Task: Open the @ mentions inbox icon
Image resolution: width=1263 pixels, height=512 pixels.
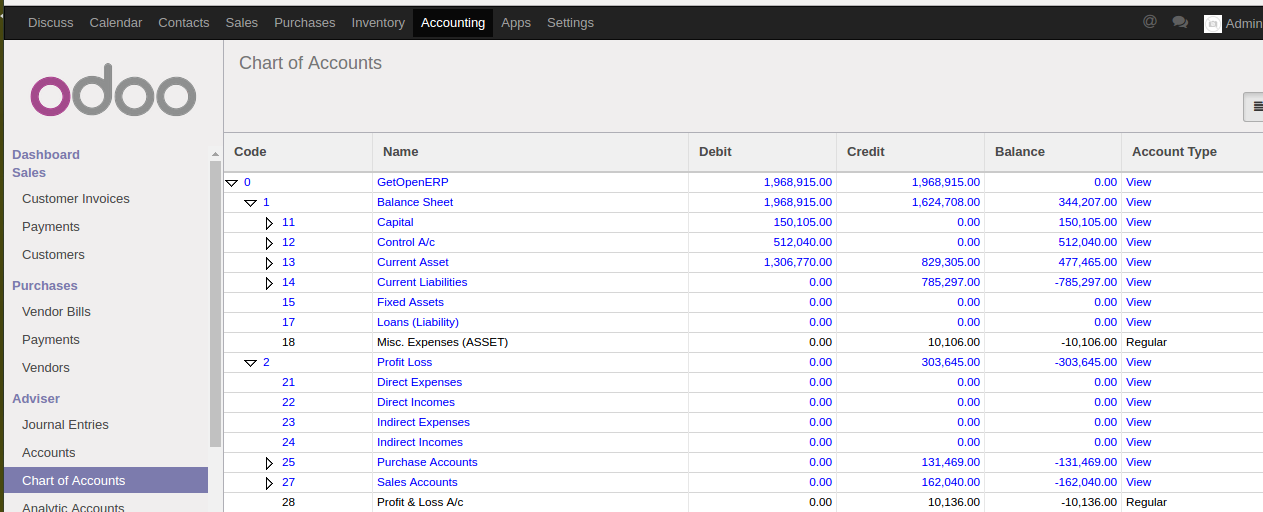Action: 1150,22
